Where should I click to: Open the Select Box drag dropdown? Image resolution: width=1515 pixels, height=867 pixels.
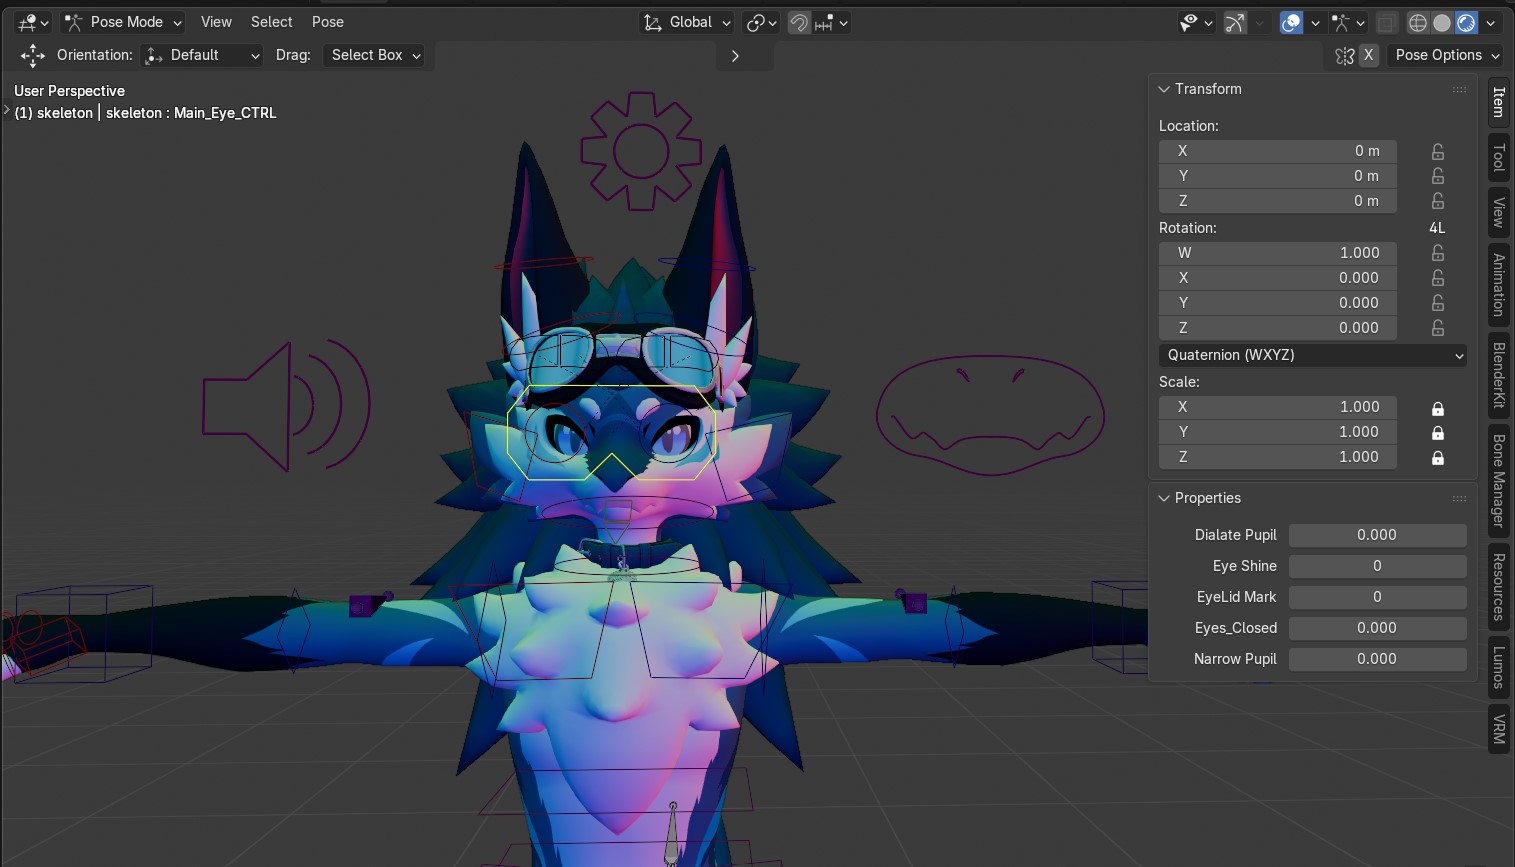click(x=374, y=55)
